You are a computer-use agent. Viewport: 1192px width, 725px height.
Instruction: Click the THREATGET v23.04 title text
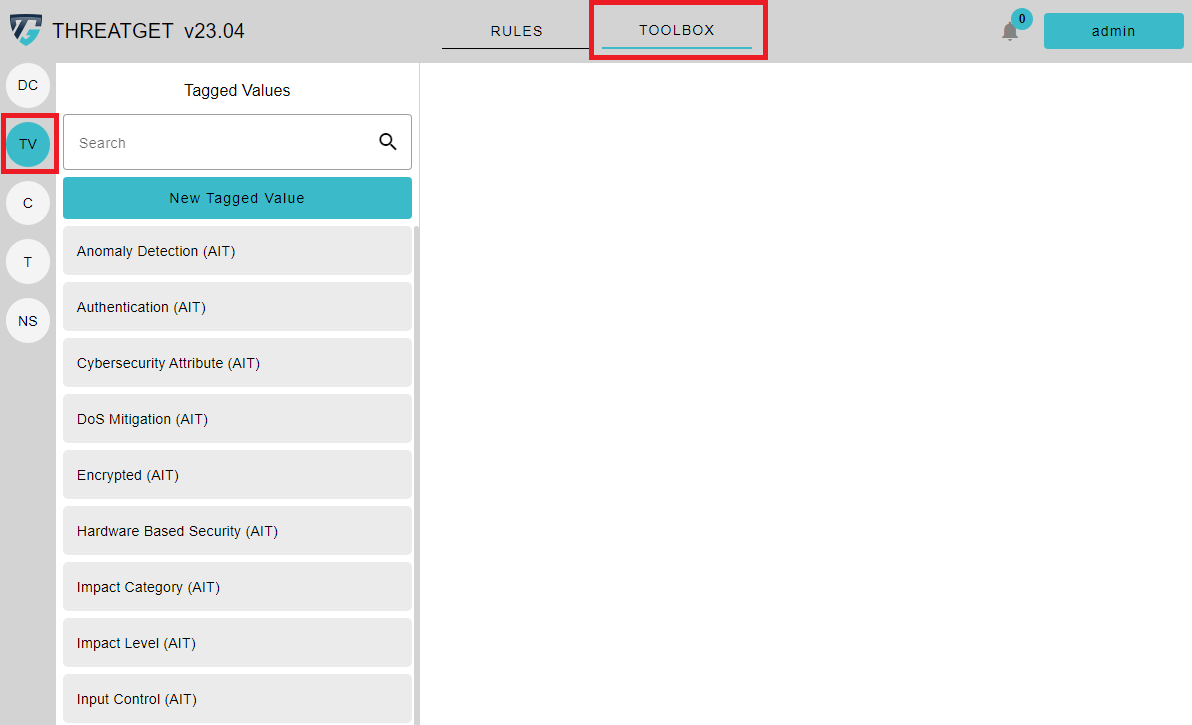click(x=148, y=30)
